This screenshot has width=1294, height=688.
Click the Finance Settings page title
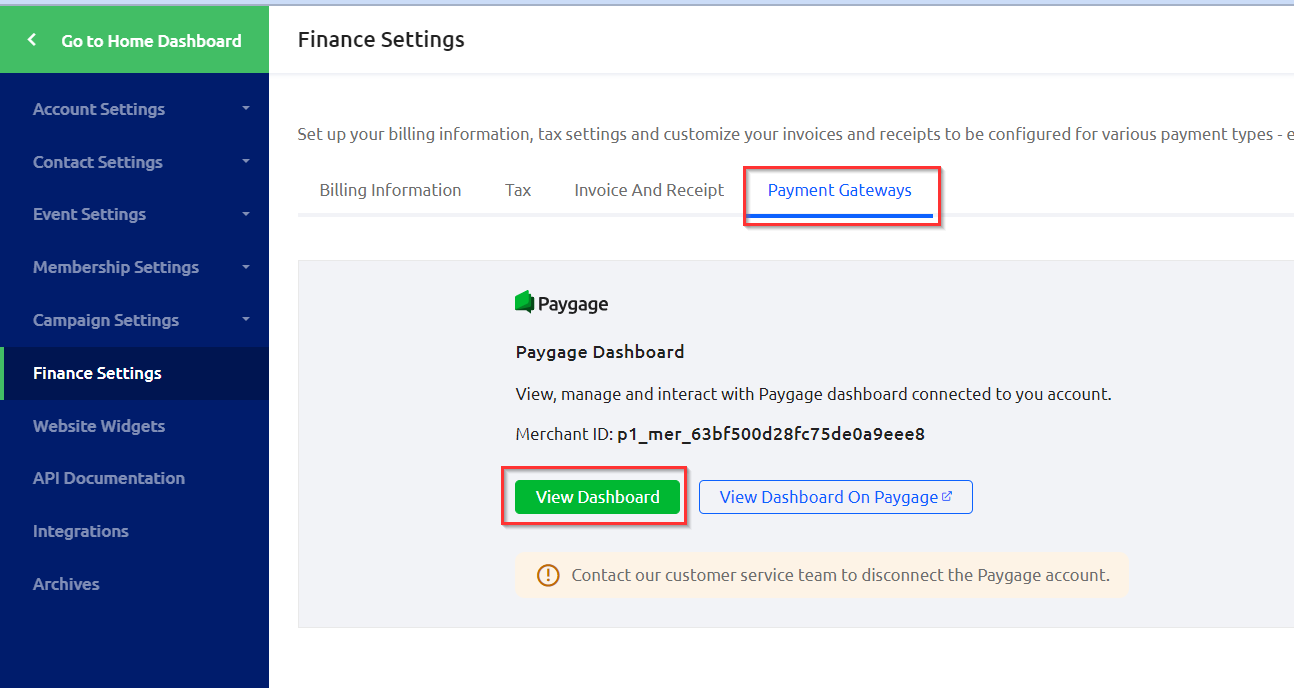(x=381, y=40)
